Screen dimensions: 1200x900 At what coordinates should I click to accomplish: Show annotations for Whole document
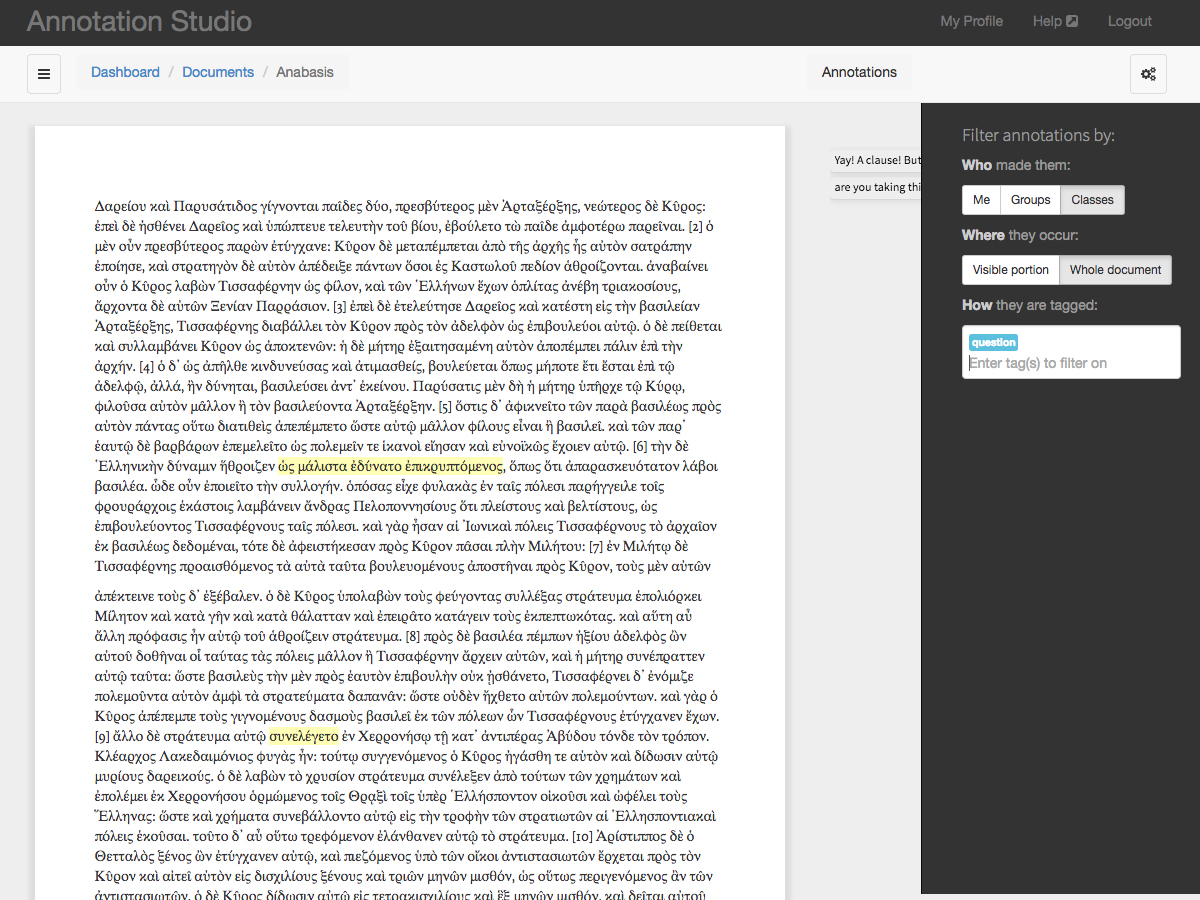(x=1115, y=270)
